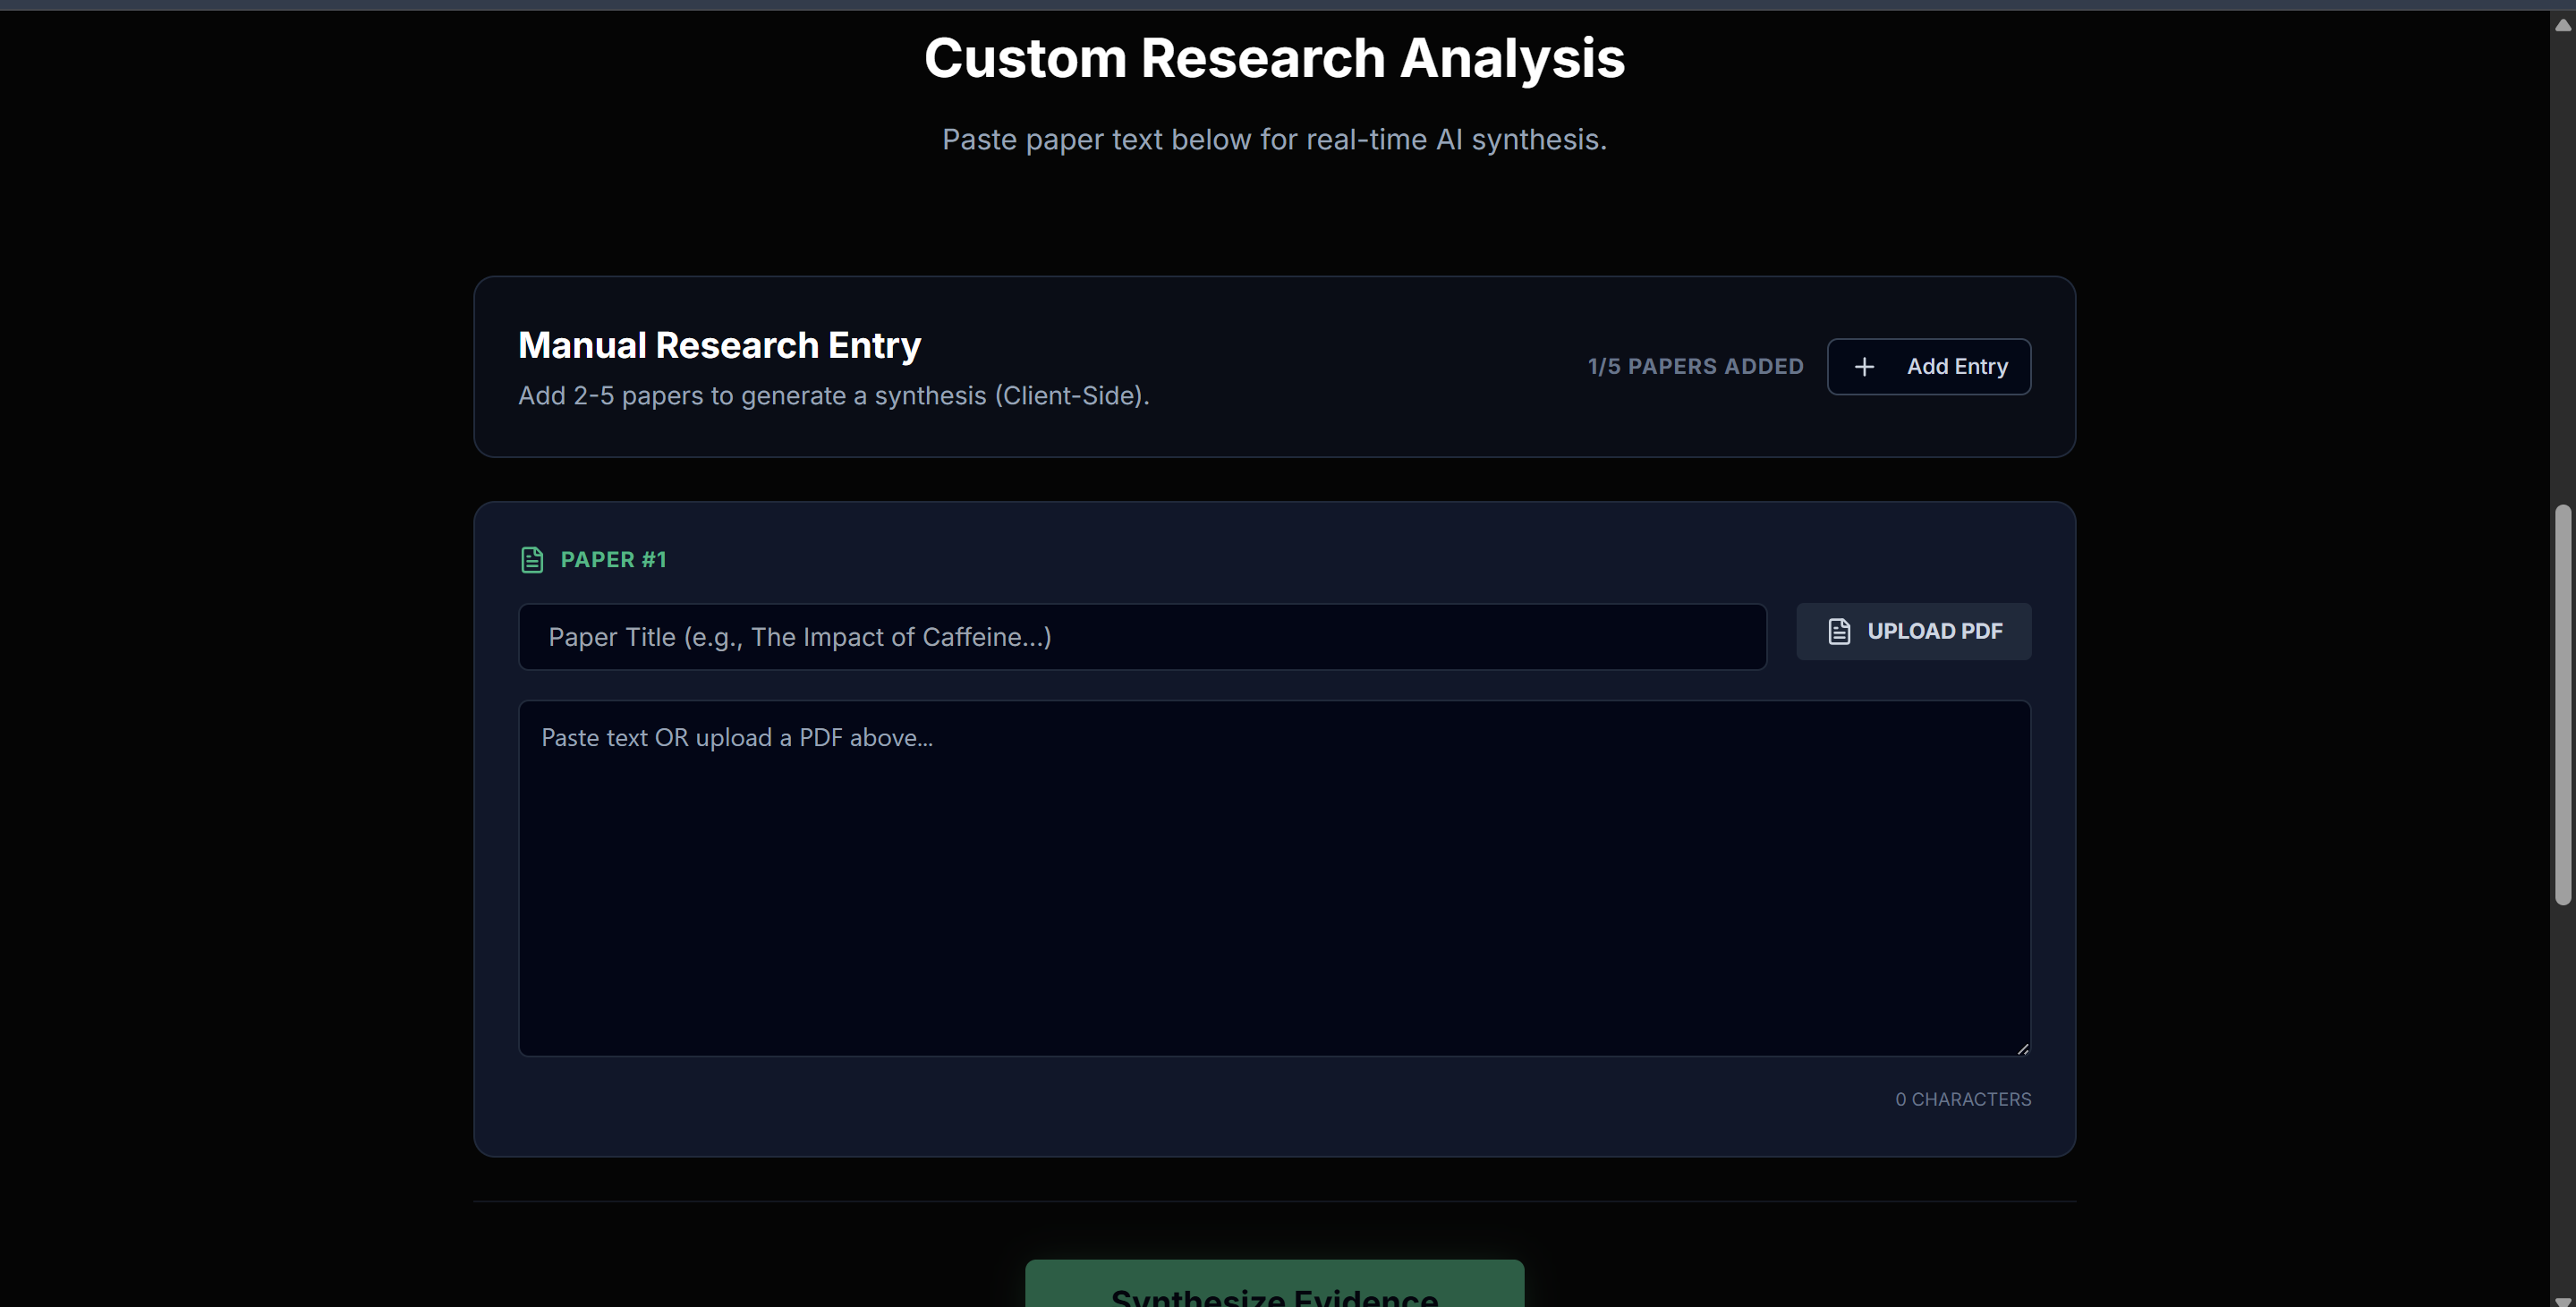Focus the Paper Title input field
This screenshot has height=1307, width=2576.
[x=1141, y=637]
